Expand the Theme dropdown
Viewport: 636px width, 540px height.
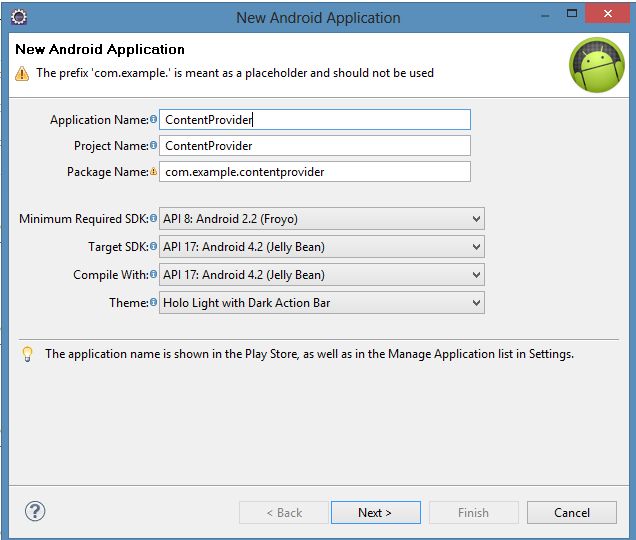(x=321, y=303)
